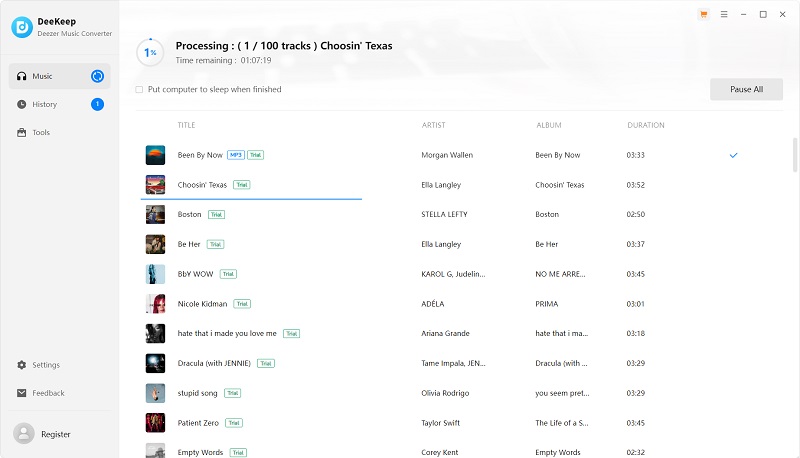Click artist 'STELLA LEFTY'
This screenshot has height=458, width=800.
(444, 215)
